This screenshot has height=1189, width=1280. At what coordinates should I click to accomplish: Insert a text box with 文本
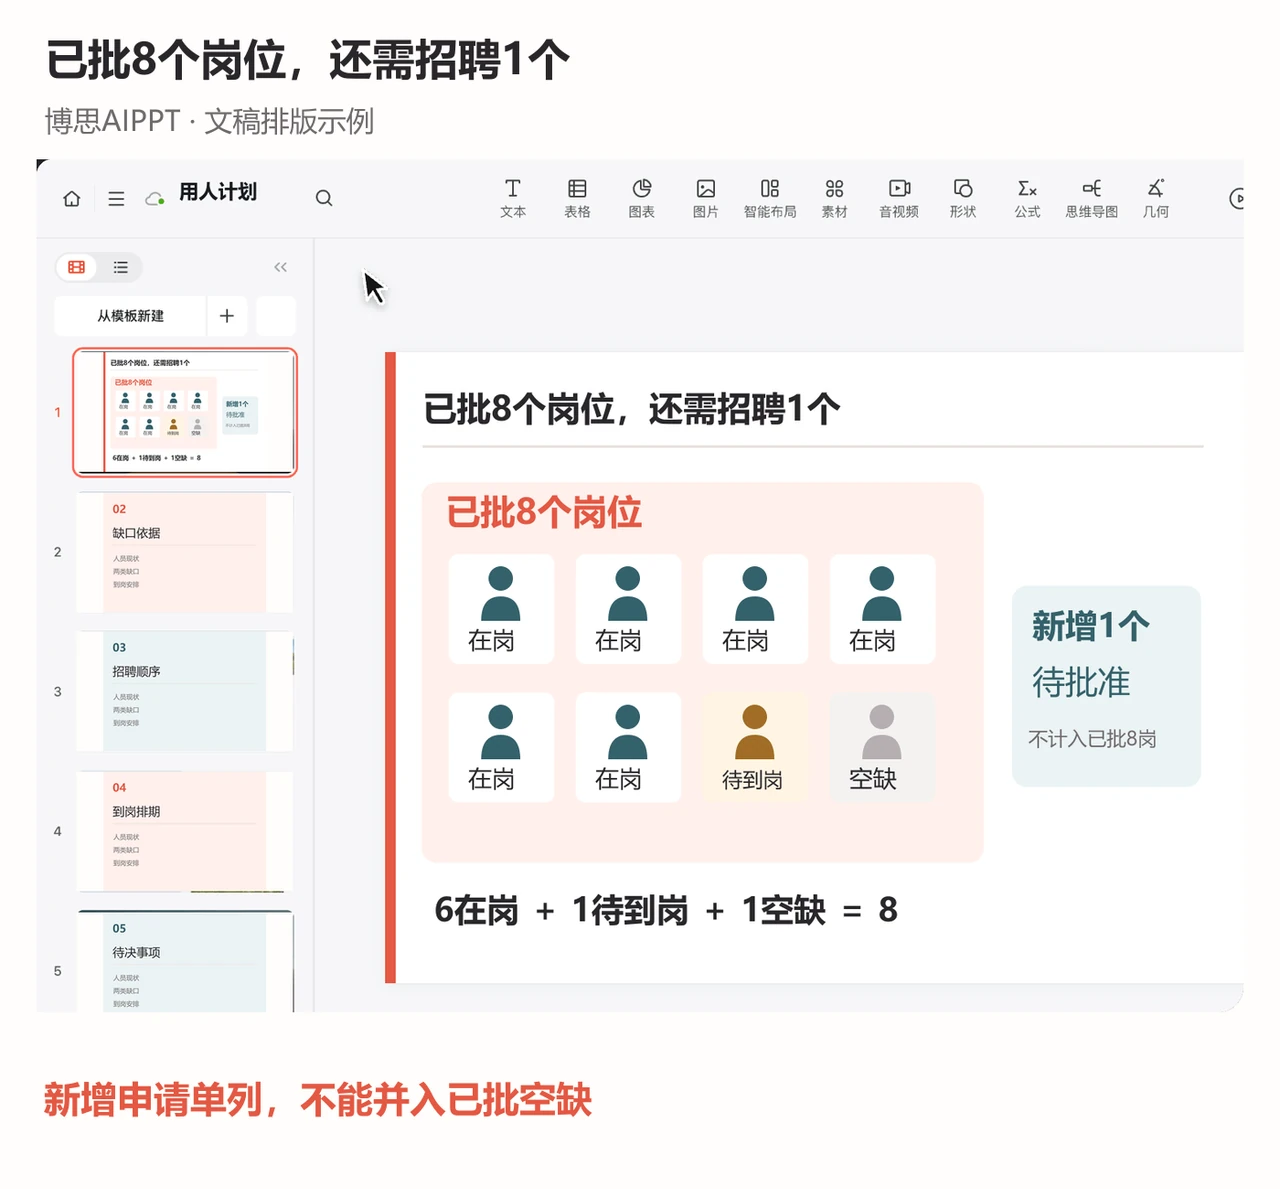click(x=513, y=198)
